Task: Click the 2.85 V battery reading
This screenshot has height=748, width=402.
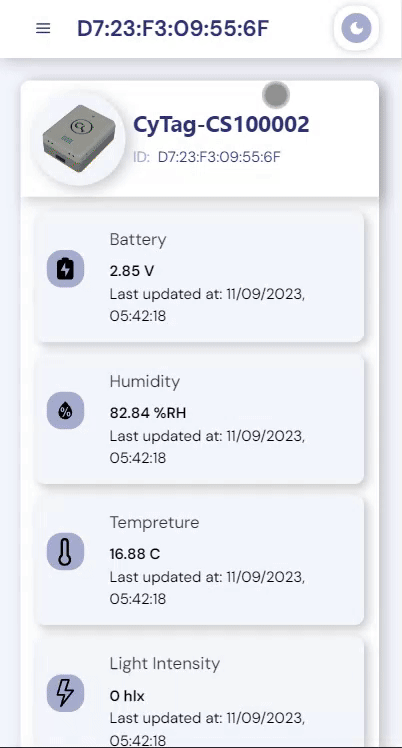Action: click(x=132, y=271)
